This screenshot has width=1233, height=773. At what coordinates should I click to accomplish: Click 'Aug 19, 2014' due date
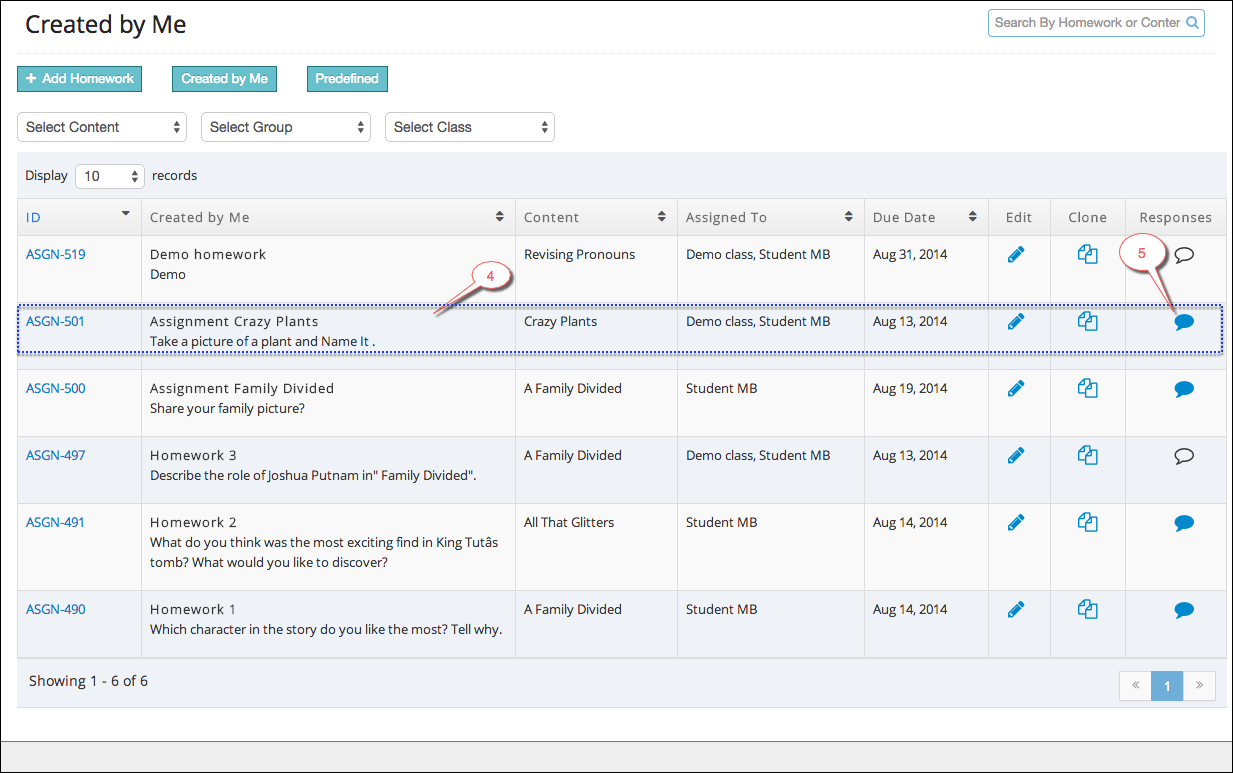(x=910, y=388)
